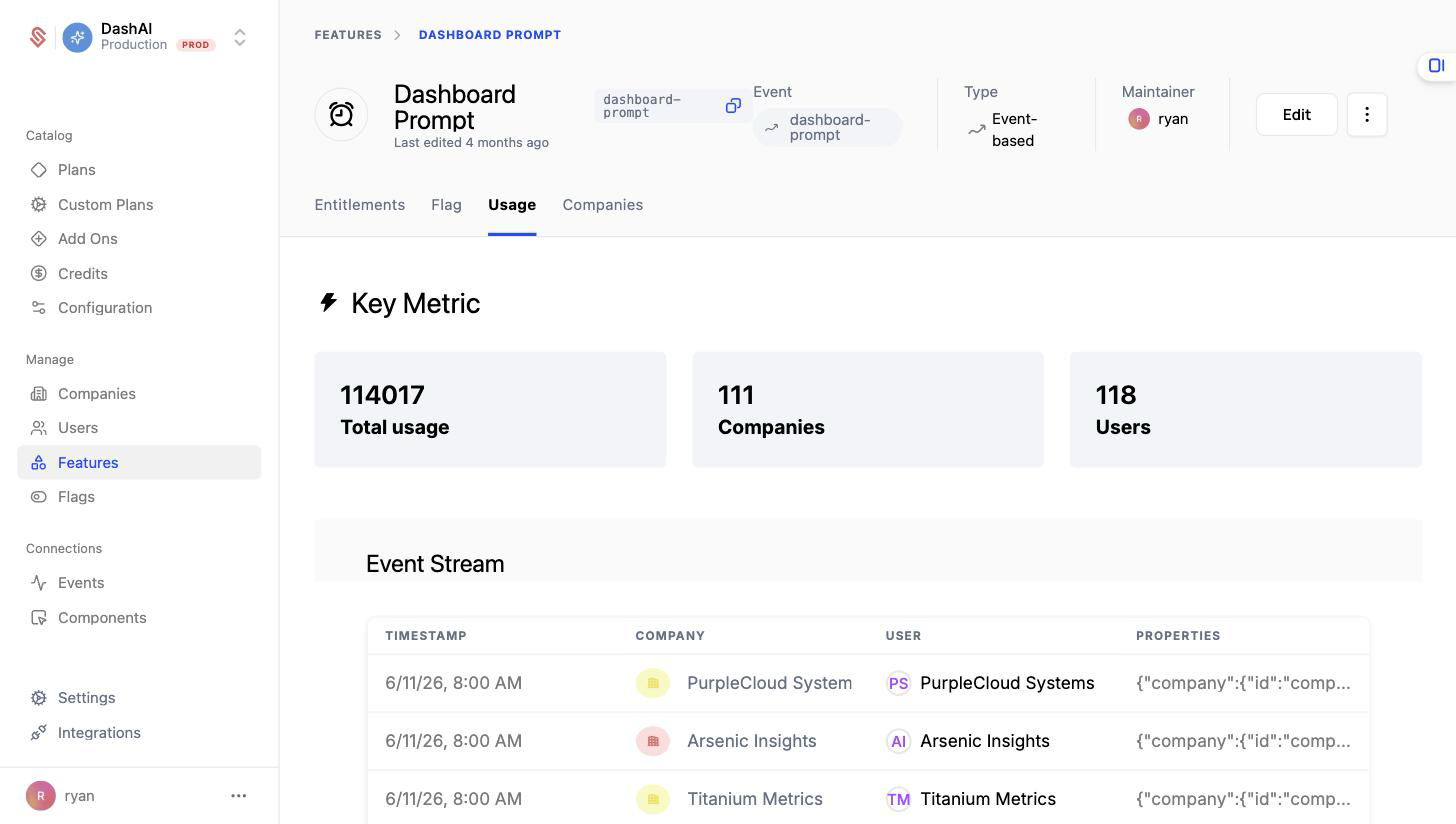
Task: Click the Settings gear icon
Action: click(x=39, y=698)
